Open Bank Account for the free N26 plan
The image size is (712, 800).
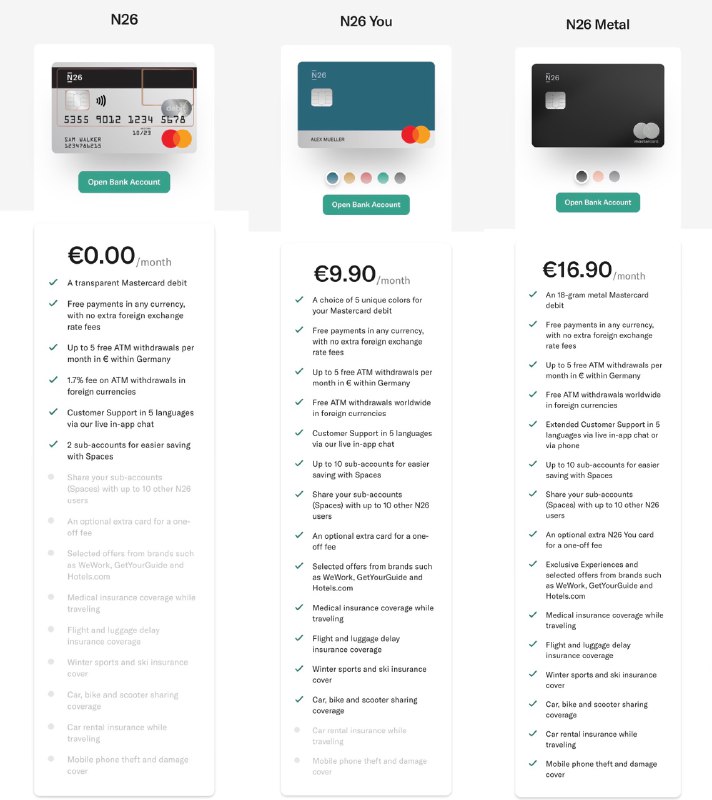tap(124, 182)
